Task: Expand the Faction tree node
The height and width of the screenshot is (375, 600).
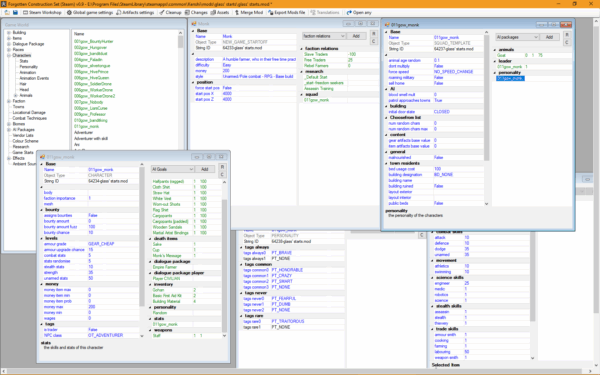Action: pos(9,101)
